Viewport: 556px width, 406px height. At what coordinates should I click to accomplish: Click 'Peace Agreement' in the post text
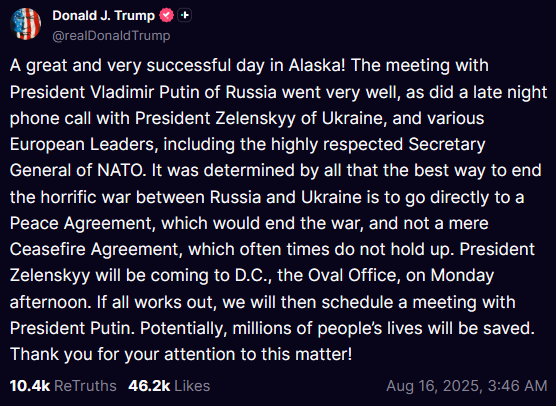coord(83,223)
